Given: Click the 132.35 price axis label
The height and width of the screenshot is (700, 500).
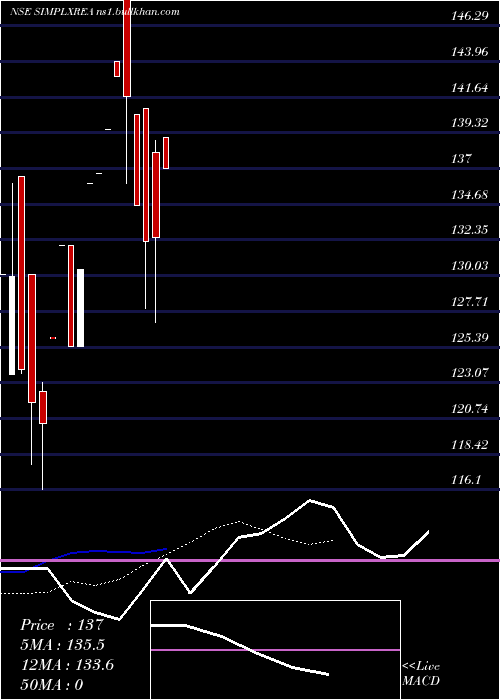Looking at the screenshot, I should pyautogui.click(x=470, y=230).
